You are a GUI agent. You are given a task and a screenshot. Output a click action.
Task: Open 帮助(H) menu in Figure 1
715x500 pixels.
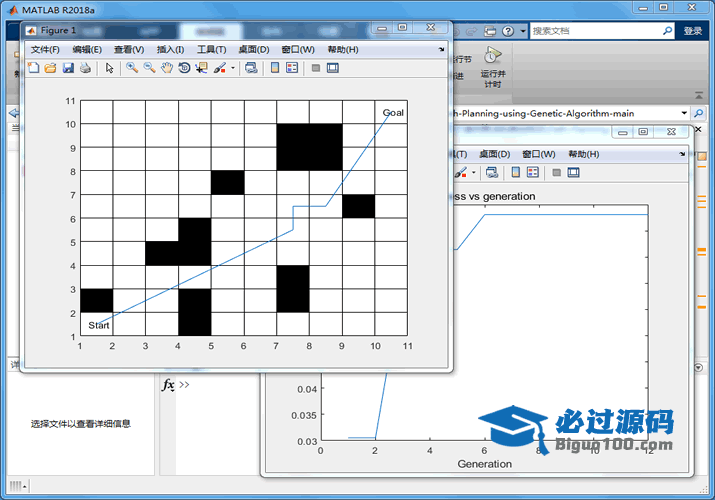tap(343, 49)
